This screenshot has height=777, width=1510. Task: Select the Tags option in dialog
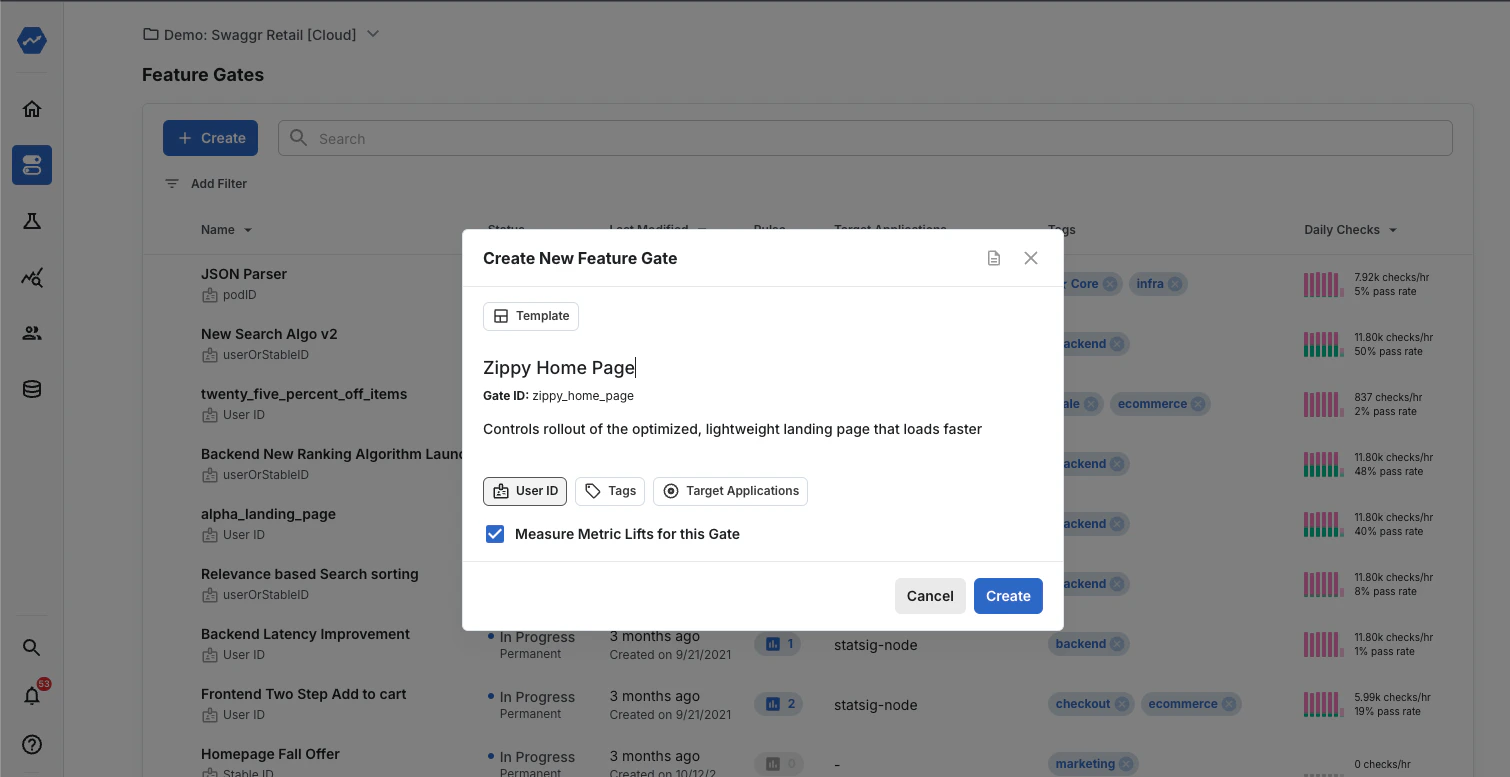(609, 491)
